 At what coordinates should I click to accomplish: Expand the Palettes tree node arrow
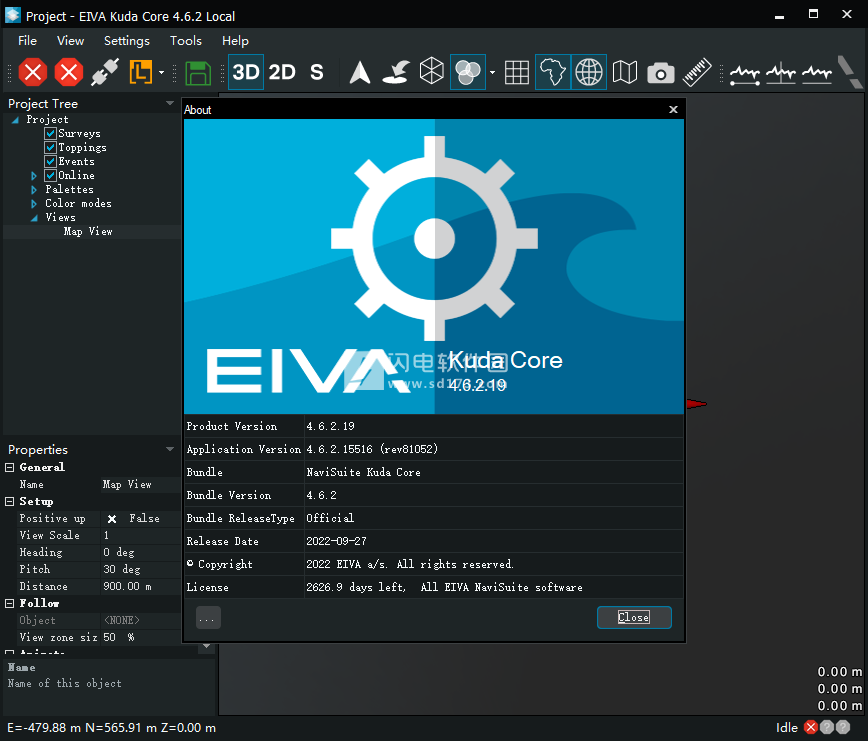click(x=34, y=190)
